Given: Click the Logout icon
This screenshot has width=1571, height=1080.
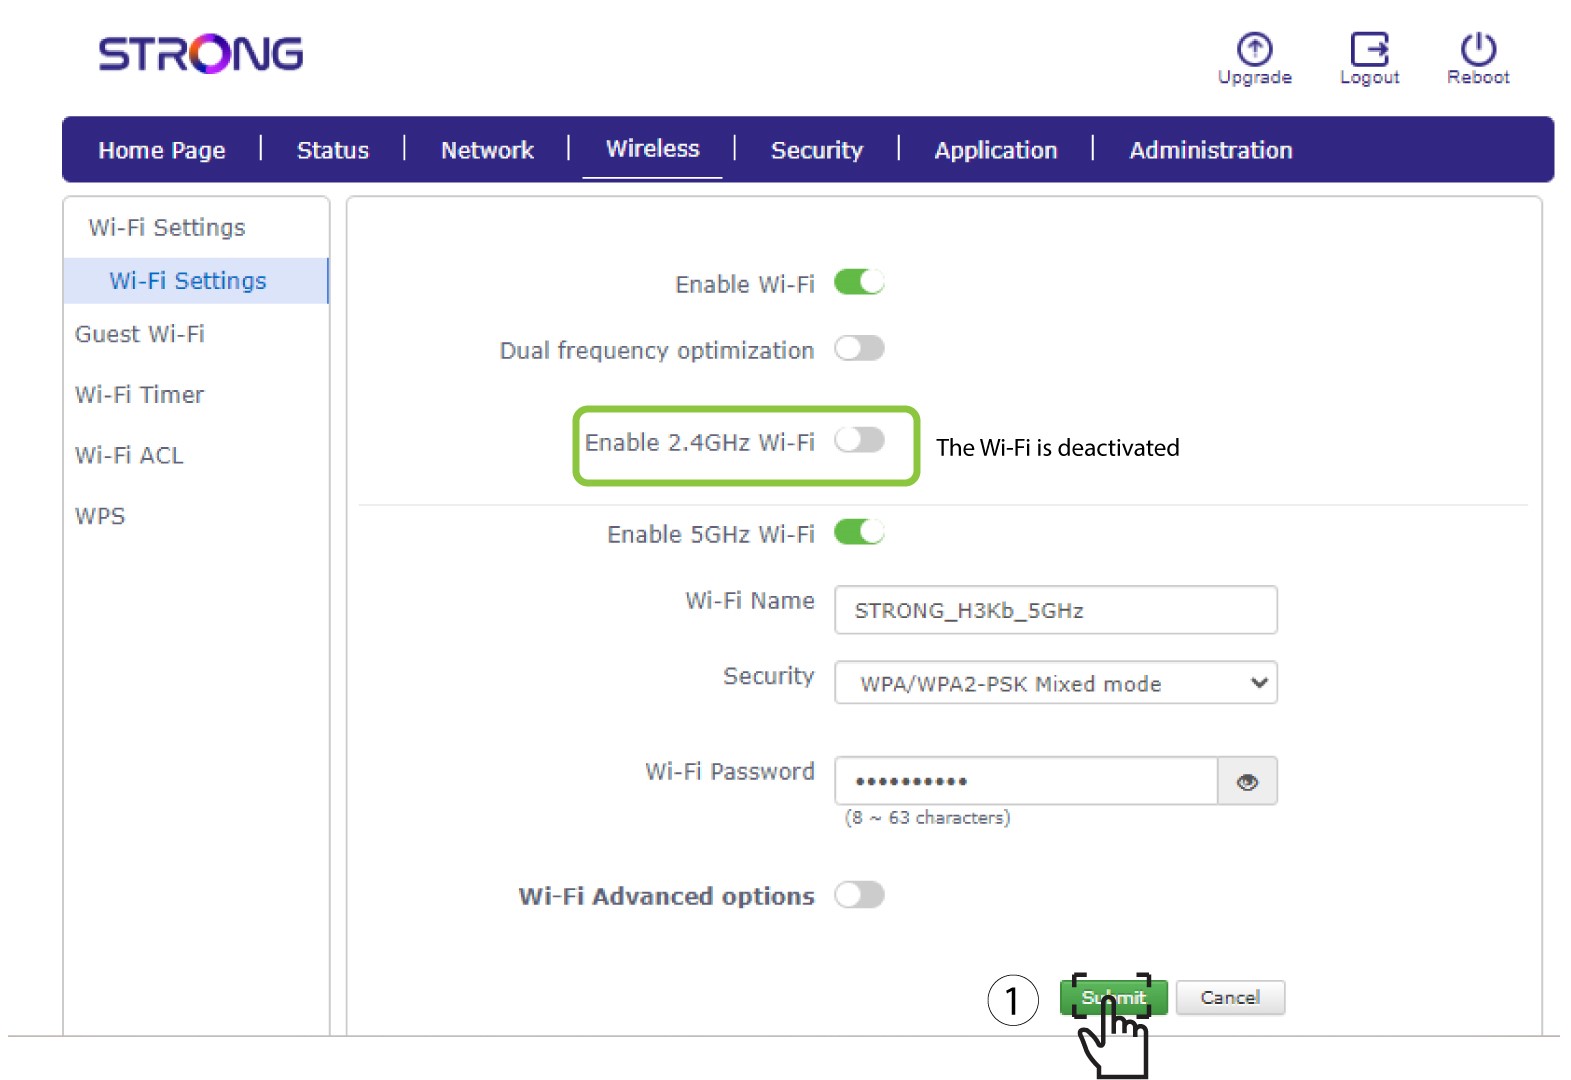Looking at the screenshot, I should (1369, 49).
